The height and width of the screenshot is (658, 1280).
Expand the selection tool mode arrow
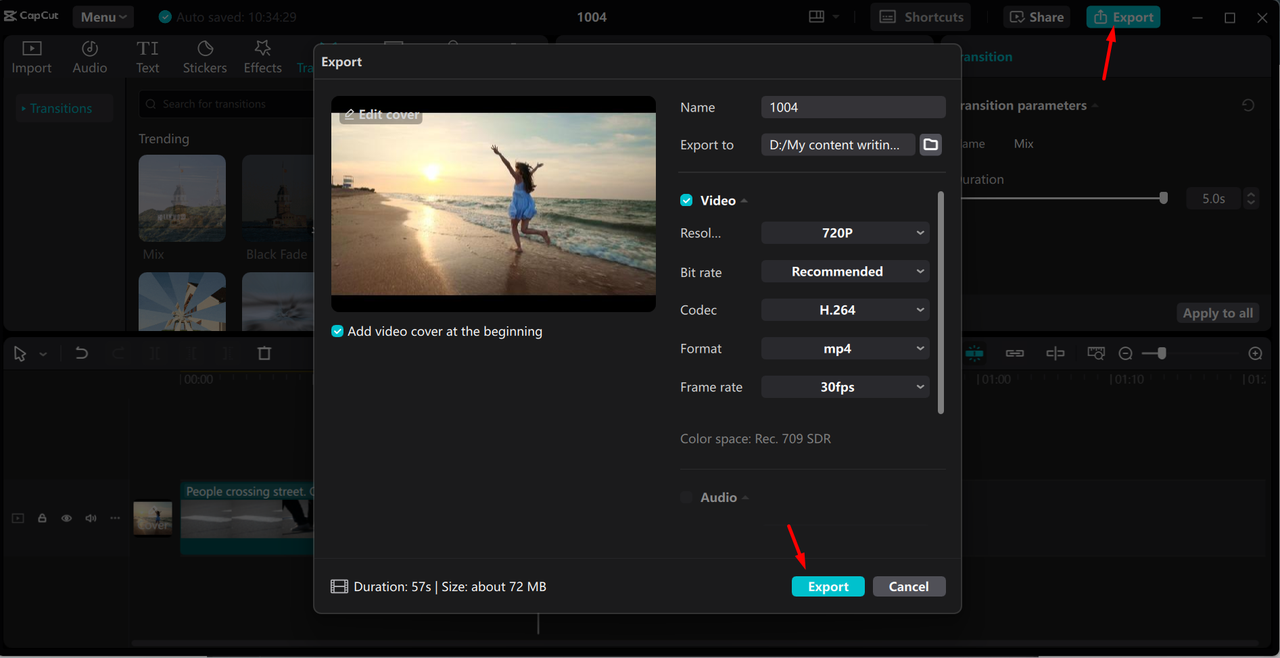[43, 355]
